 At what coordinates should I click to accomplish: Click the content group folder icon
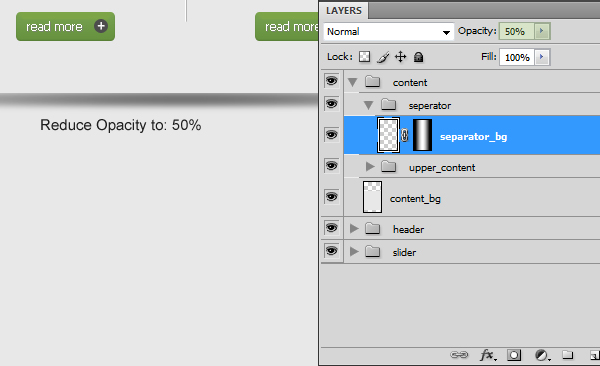[372, 82]
